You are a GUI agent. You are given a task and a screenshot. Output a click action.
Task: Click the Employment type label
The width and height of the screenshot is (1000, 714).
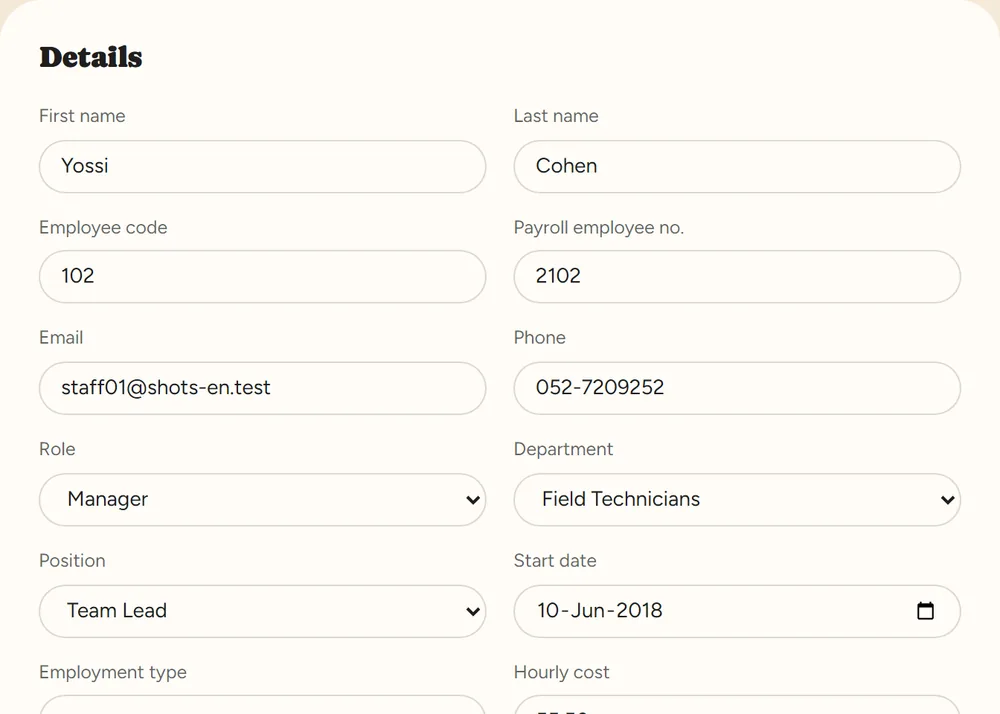coord(113,673)
